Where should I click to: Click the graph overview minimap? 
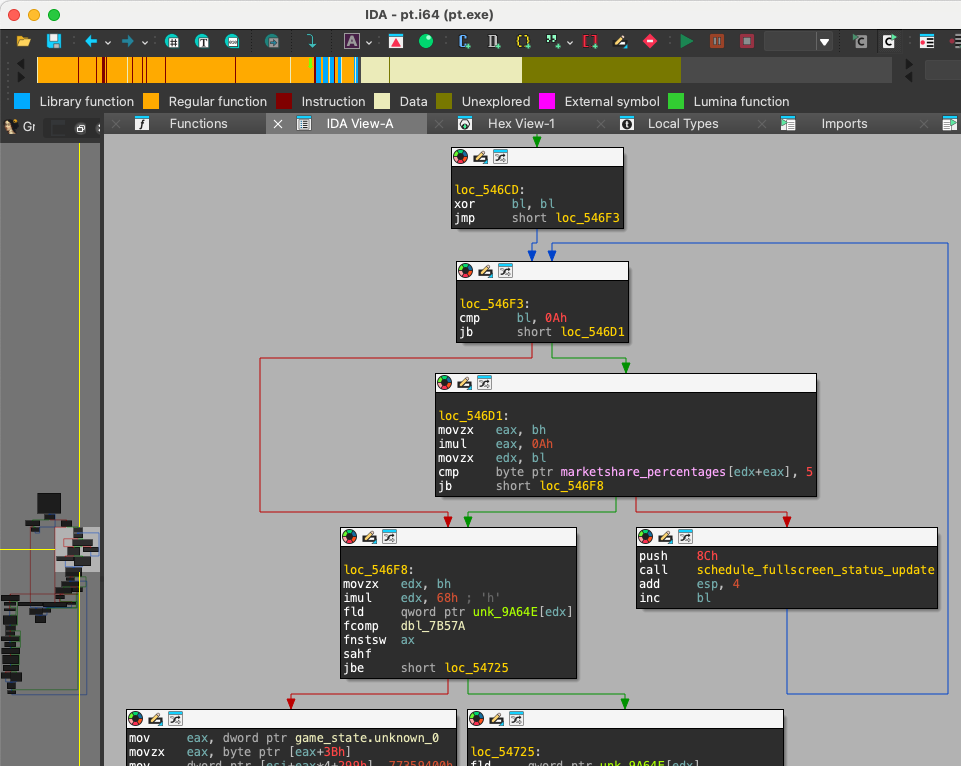(x=49, y=453)
